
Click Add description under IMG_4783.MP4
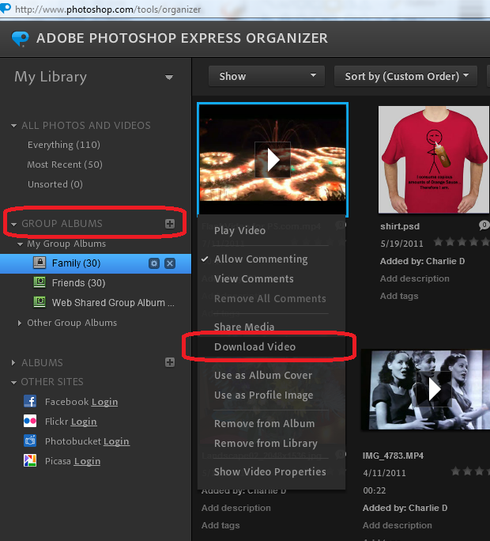coord(397,525)
